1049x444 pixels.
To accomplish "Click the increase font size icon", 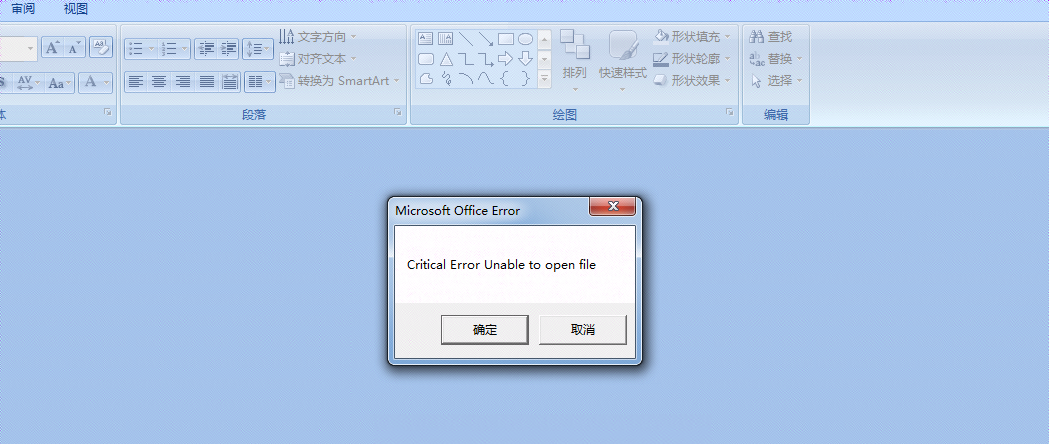I will point(52,47).
